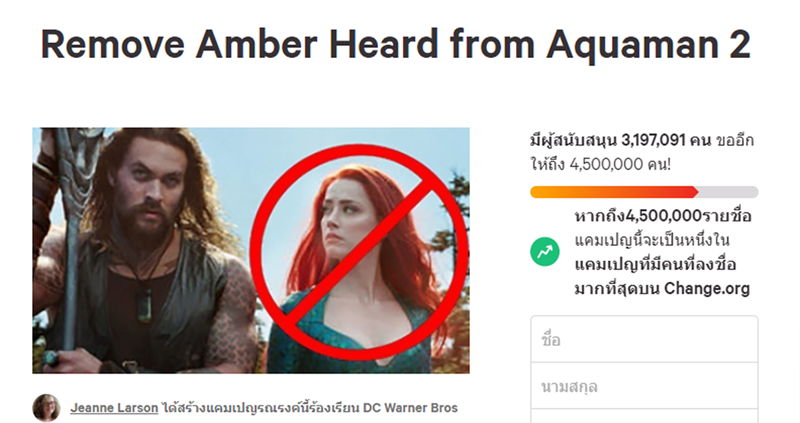Click the 3,197,091 supporter count
800x423 pixels.
[x=653, y=140]
